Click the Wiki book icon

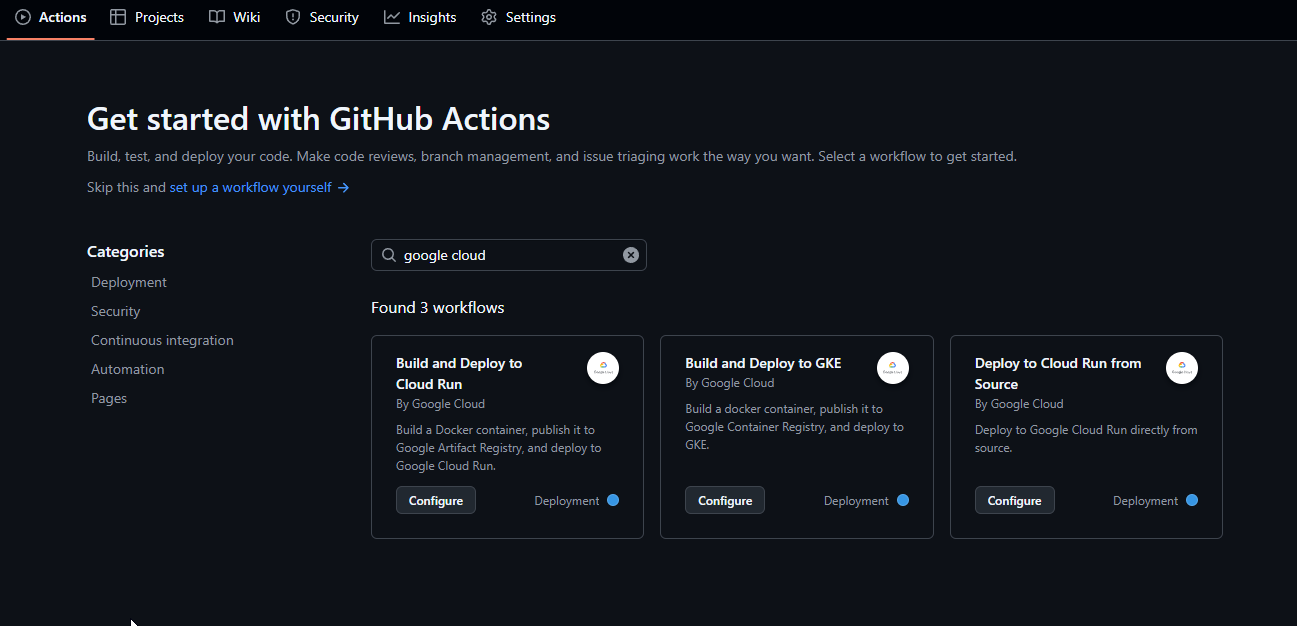point(217,17)
